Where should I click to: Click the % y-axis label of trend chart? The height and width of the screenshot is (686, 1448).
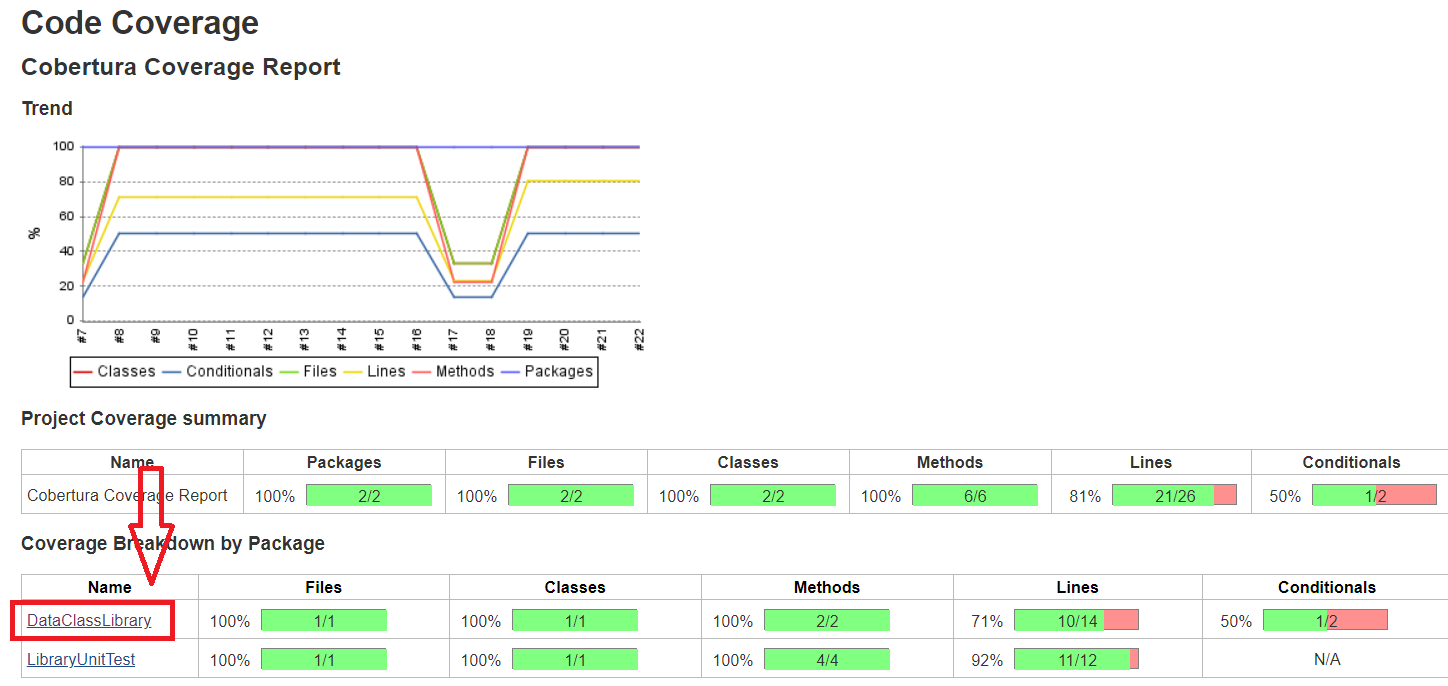pos(35,233)
